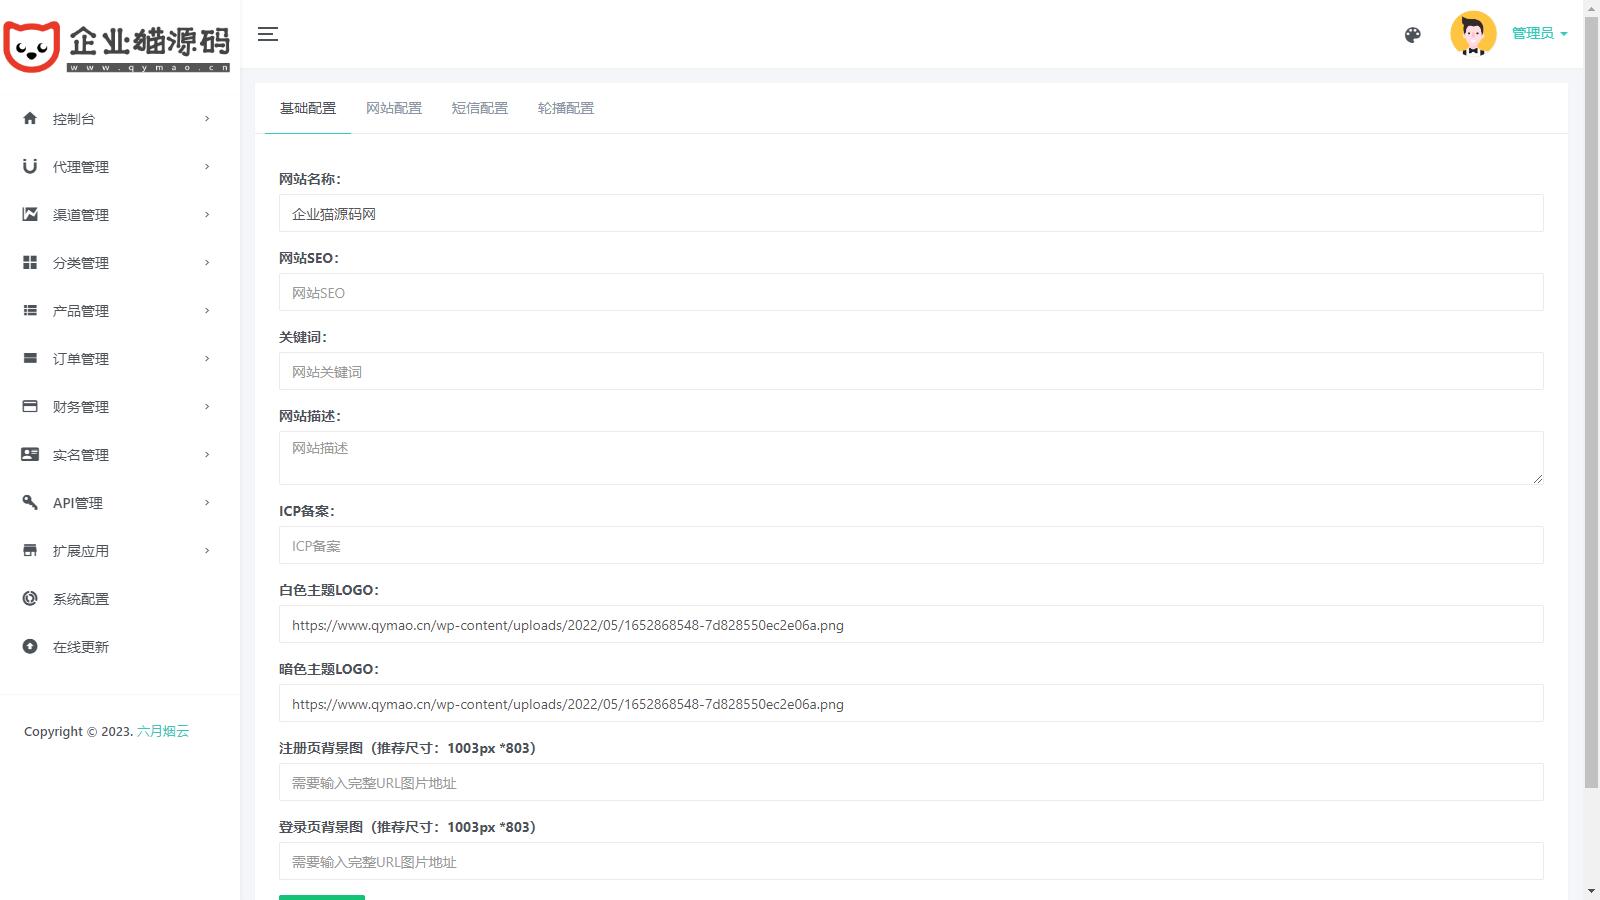This screenshot has height=900, width=1600.
Task: Open the theme palette icon in header
Action: coord(1412,35)
